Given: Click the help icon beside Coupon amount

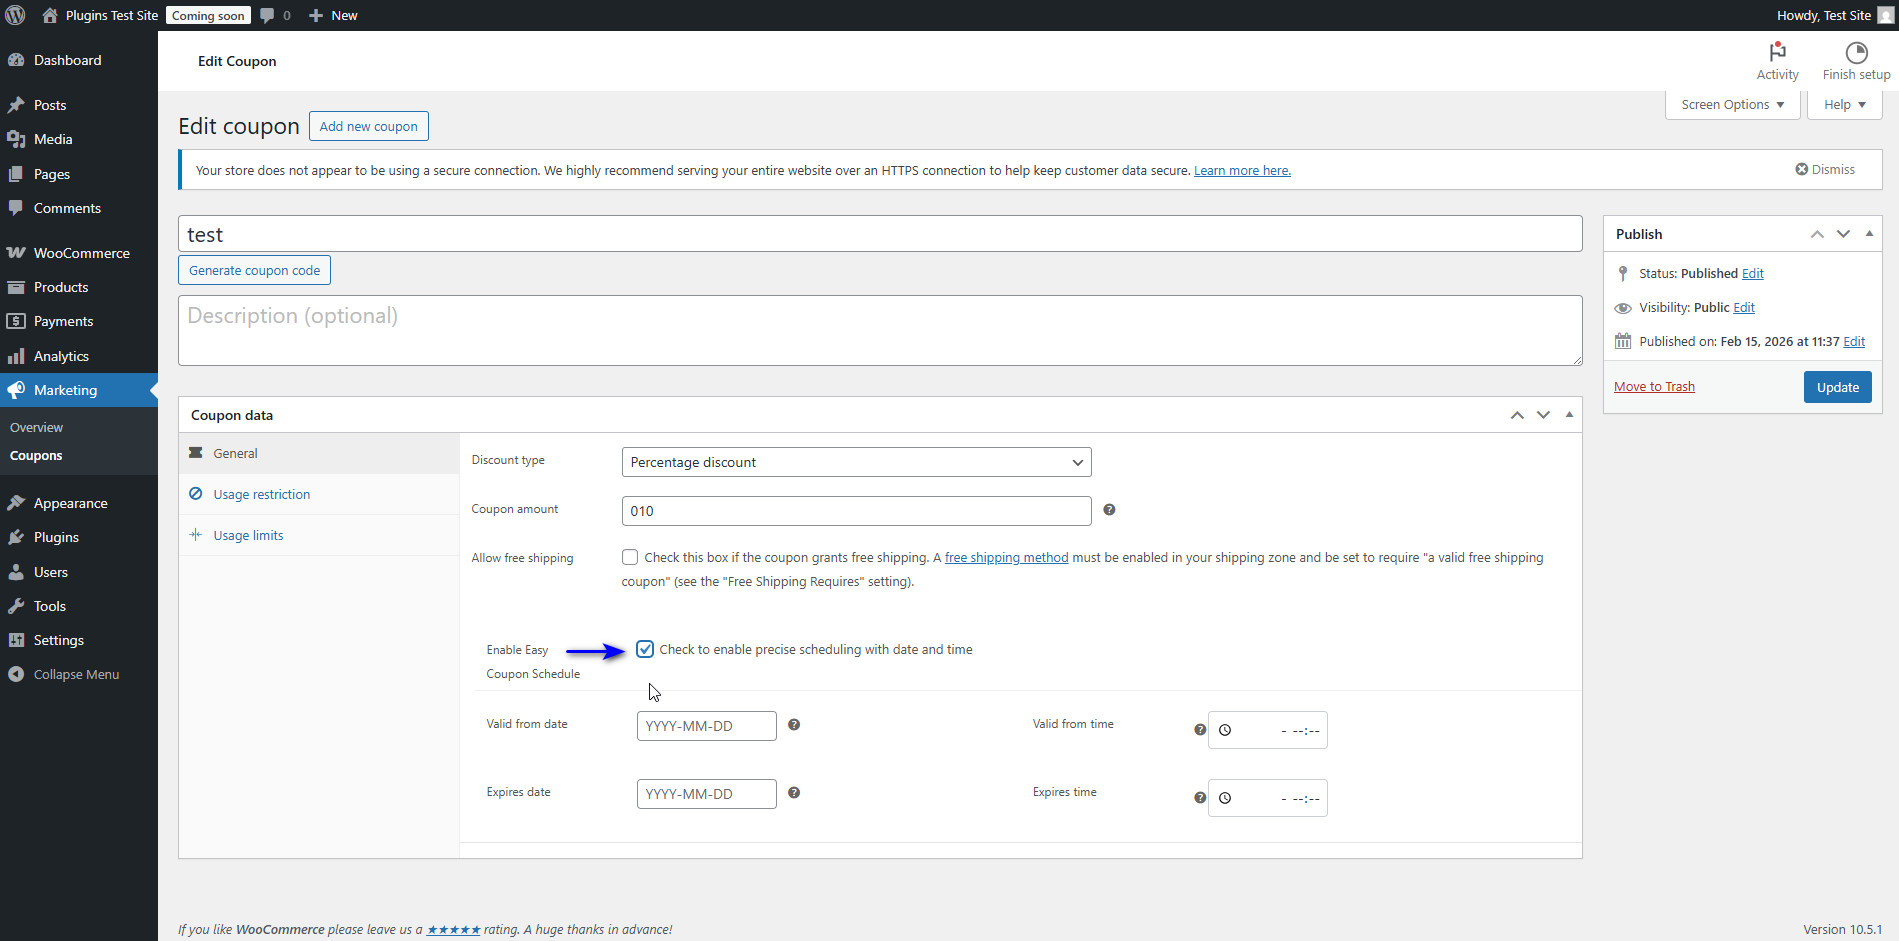Looking at the screenshot, I should 1109,509.
